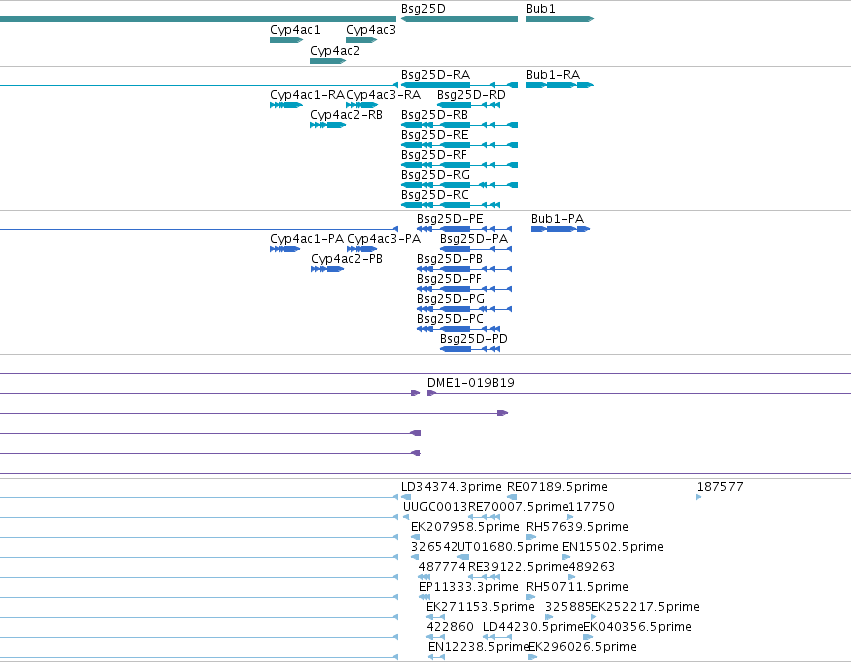Image resolution: width=851 pixels, height=662 pixels.
Task: Click EST EK207958.5prime
Action: pos(416,537)
